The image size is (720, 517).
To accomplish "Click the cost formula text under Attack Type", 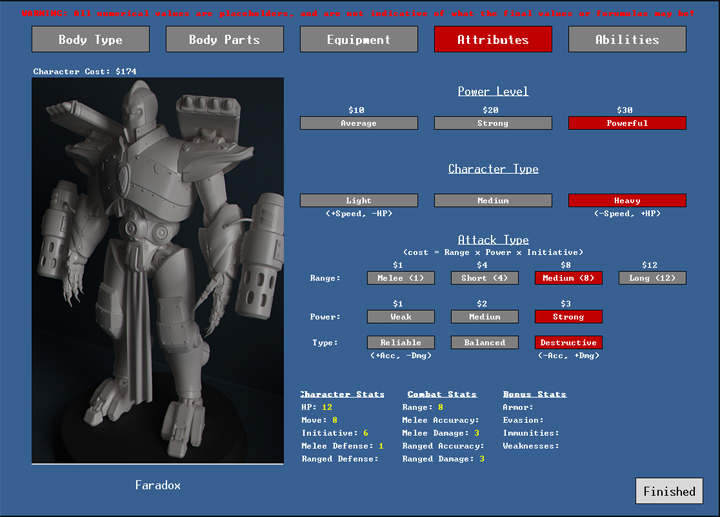I will click(493, 252).
